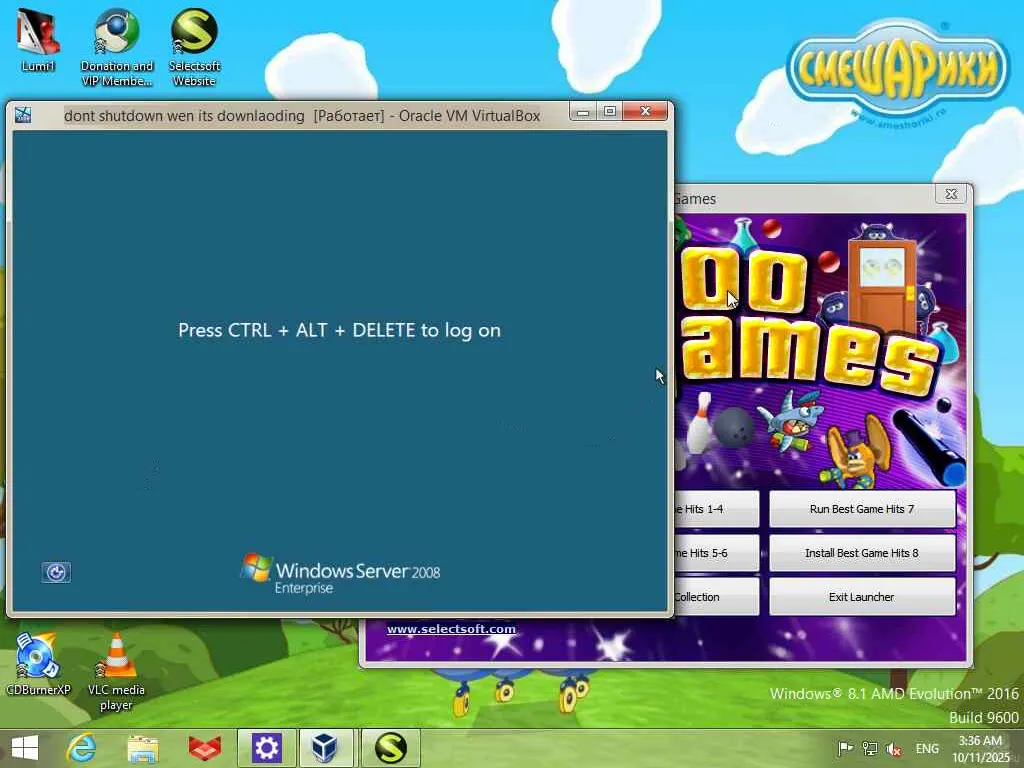Open the Selectsoft Website desktop shortcut
The height and width of the screenshot is (768, 1024).
[x=194, y=46]
